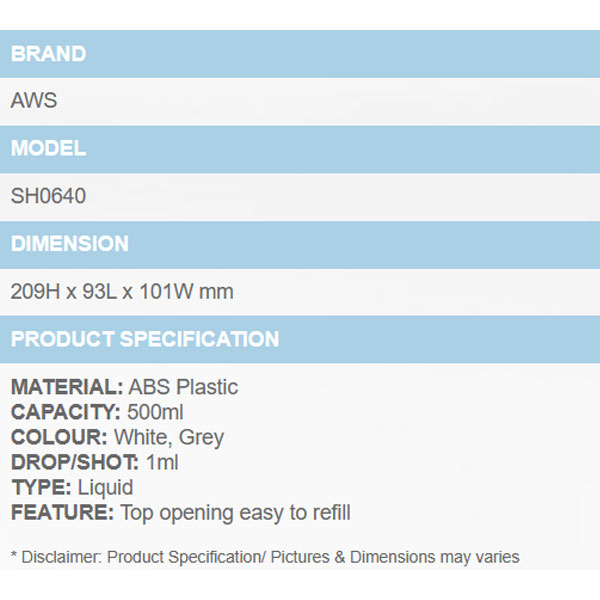
Task: Click the PRODUCT SPECIFICATION header
Action: tap(145, 339)
